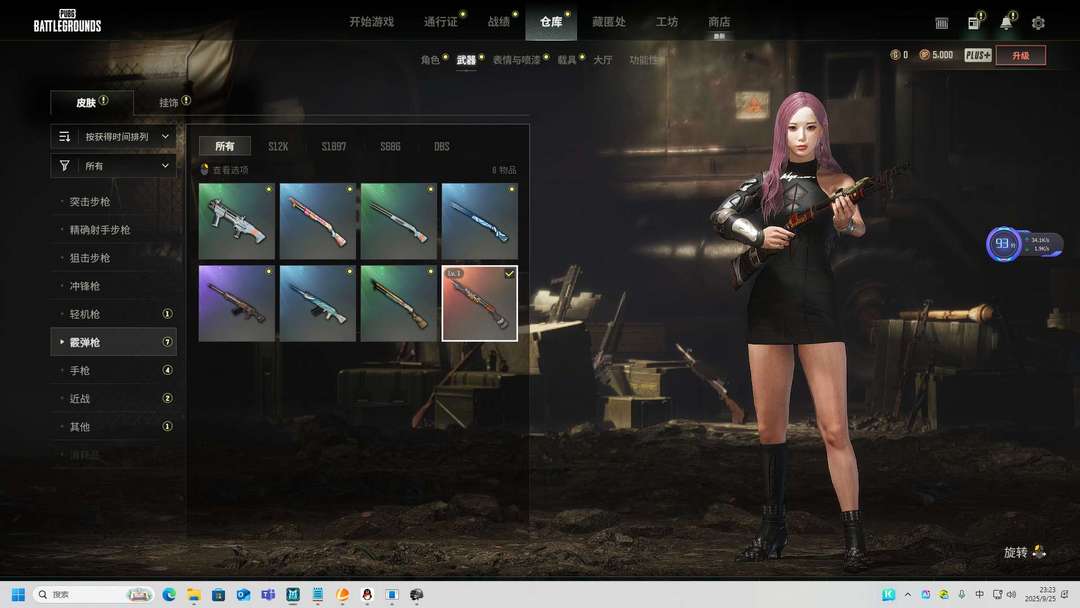The height and width of the screenshot is (608, 1080).
Task: Click the microphone icon in system tray
Action: pyautogui.click(x=962, y=594)
